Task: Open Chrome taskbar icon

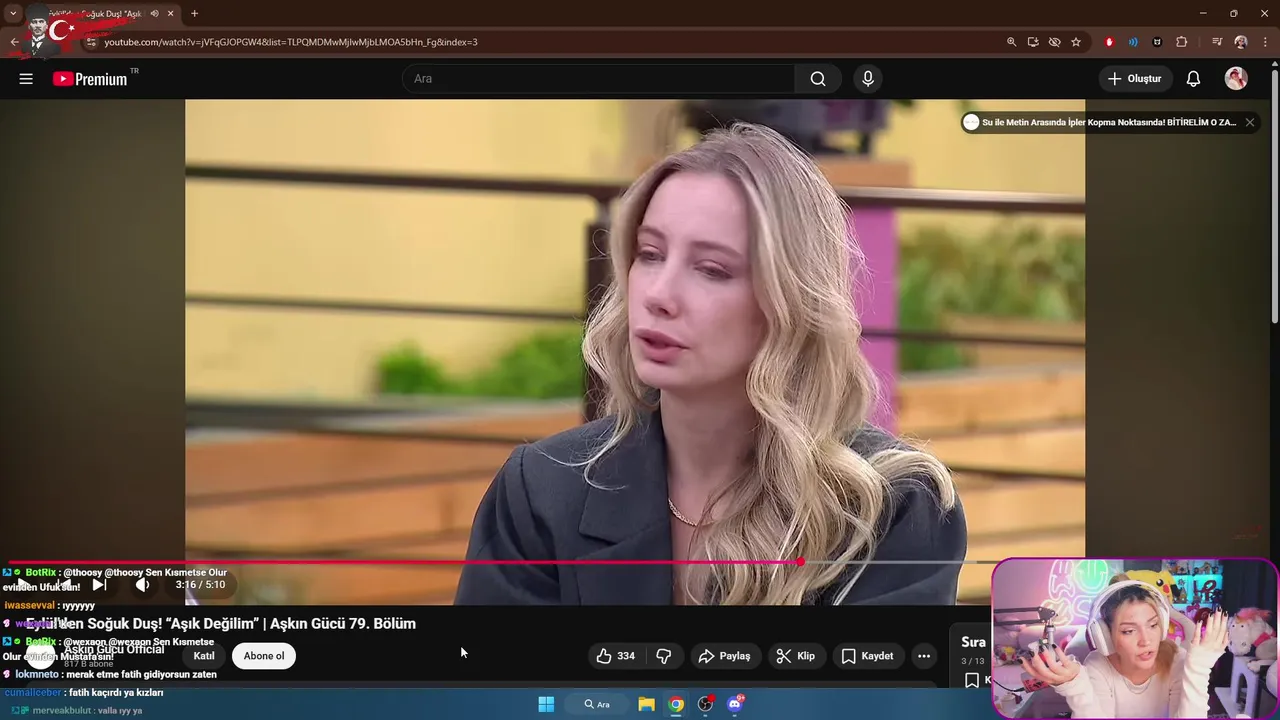Action: (676, 704)
